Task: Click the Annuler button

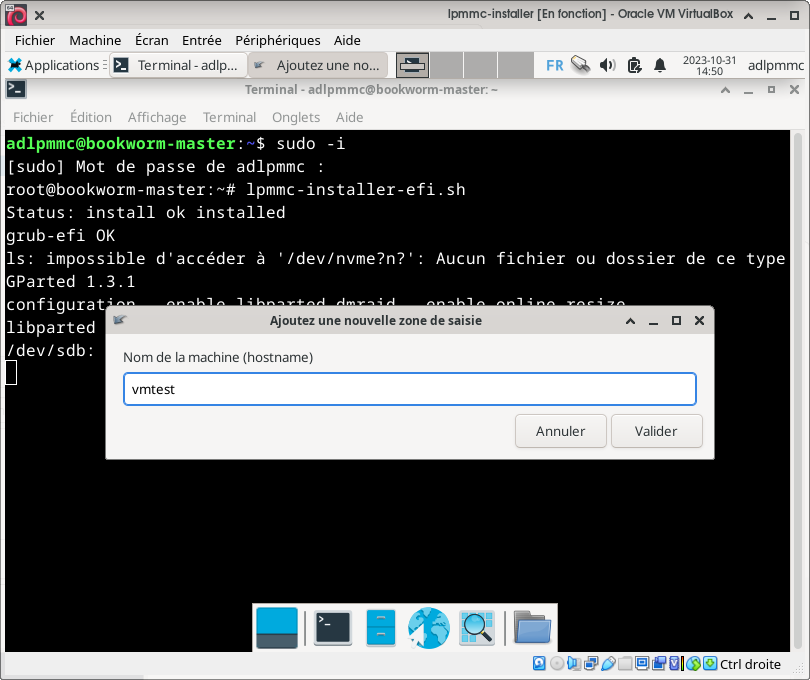Action: [x=560, y=431]
